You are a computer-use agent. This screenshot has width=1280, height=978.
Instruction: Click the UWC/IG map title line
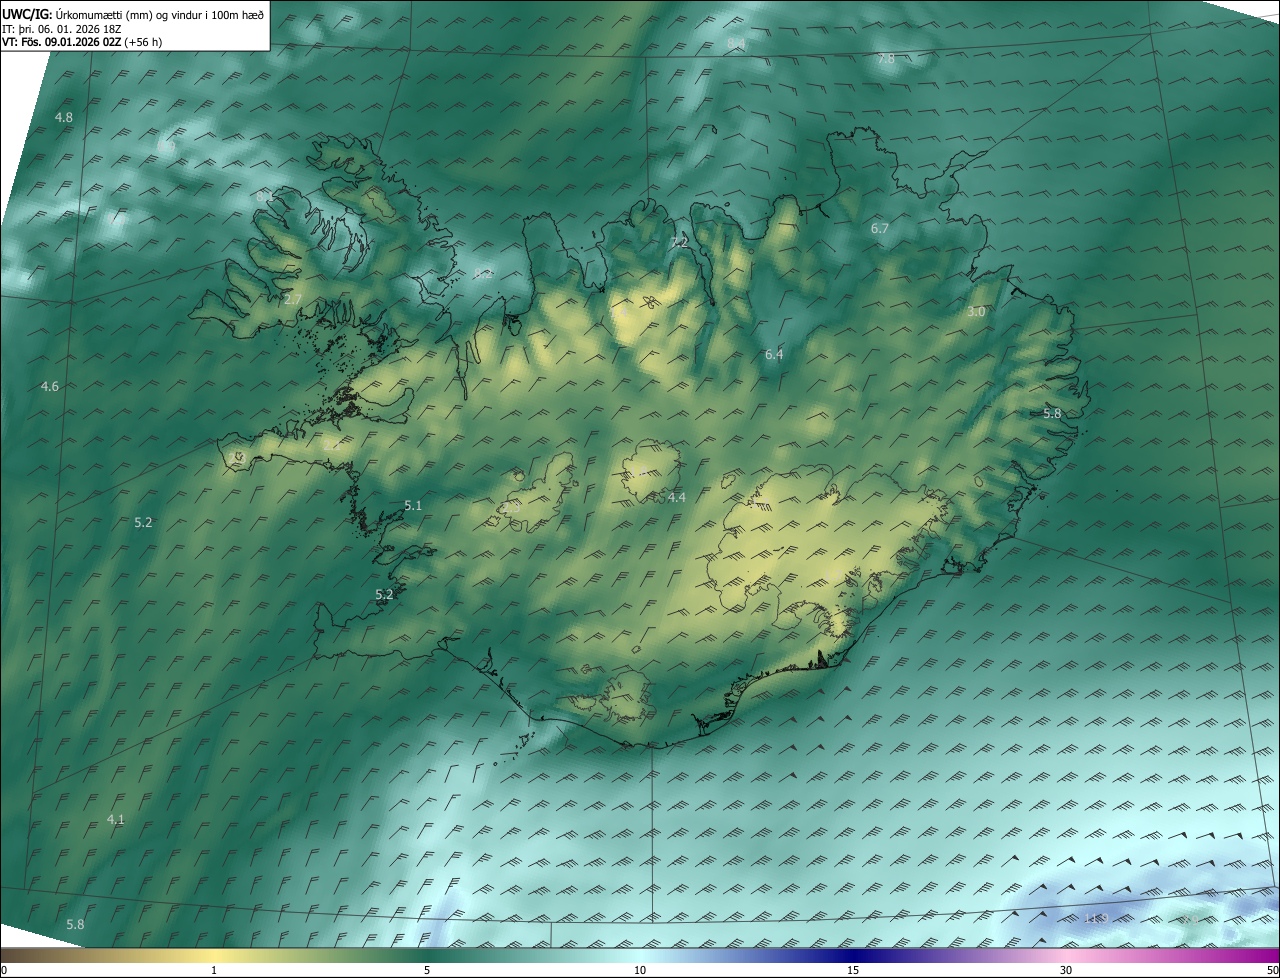(133, 13)
